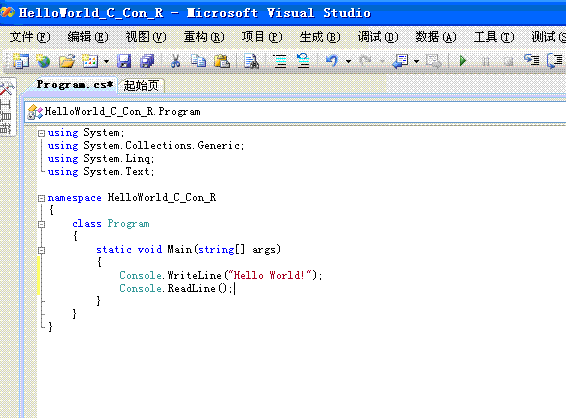Viewport: 566px width, 418px height.
Task: Click the class name 'Program' in code
Action: [129, 224]
